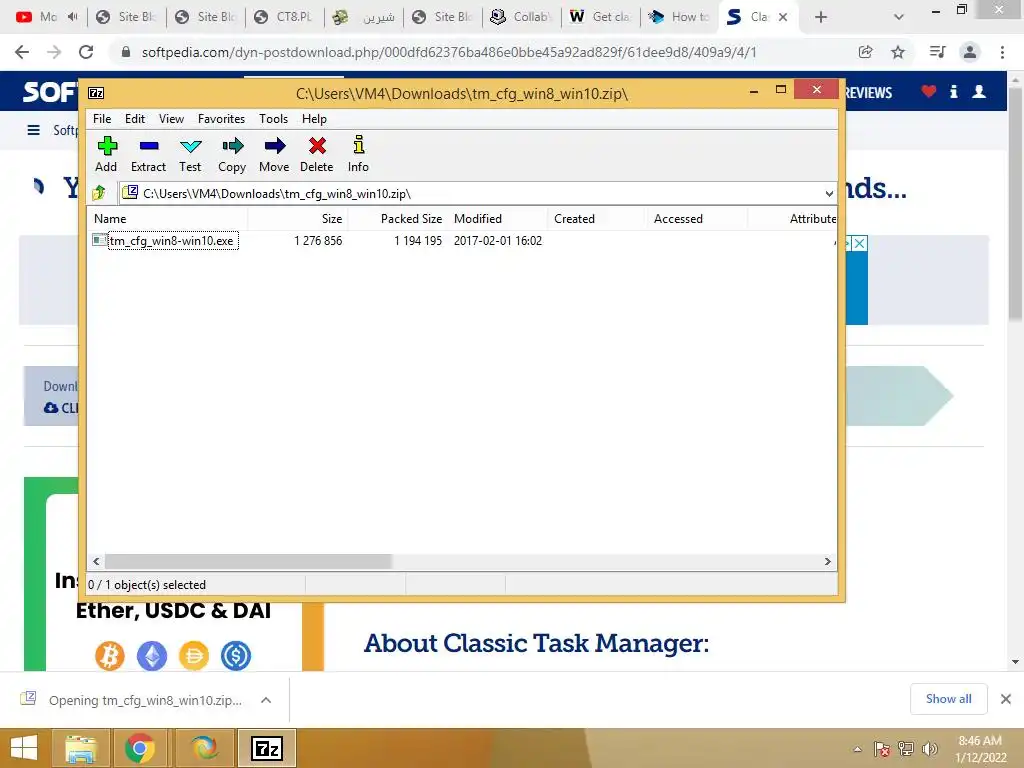Go back in Chrome browser

click(22, 52)
